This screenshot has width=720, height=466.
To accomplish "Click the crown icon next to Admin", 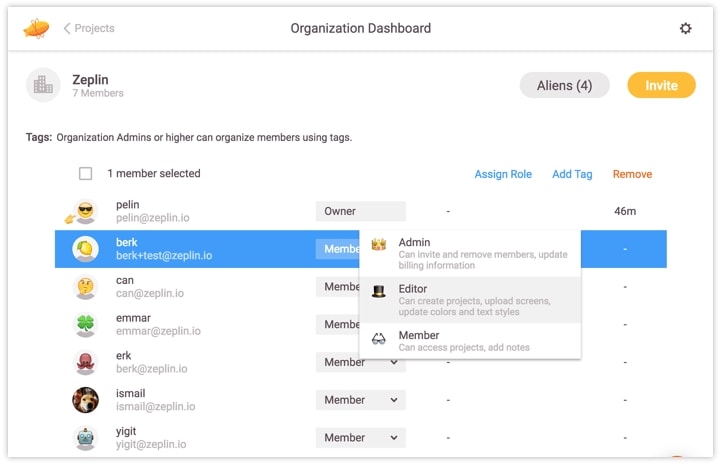I will tap(379, 244).
